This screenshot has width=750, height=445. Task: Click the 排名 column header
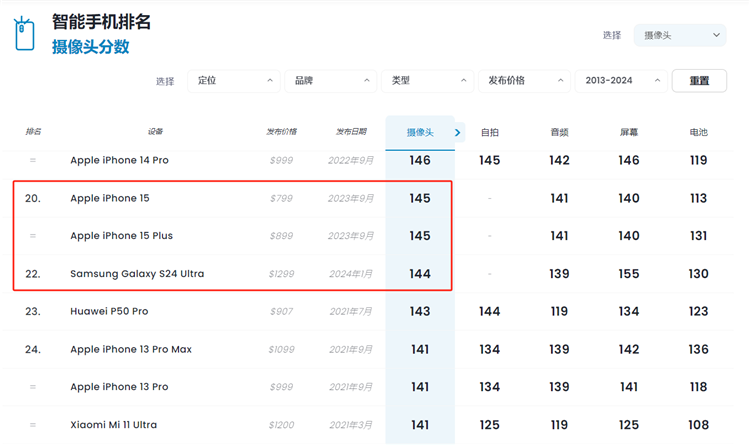click(x=33, y=132)
